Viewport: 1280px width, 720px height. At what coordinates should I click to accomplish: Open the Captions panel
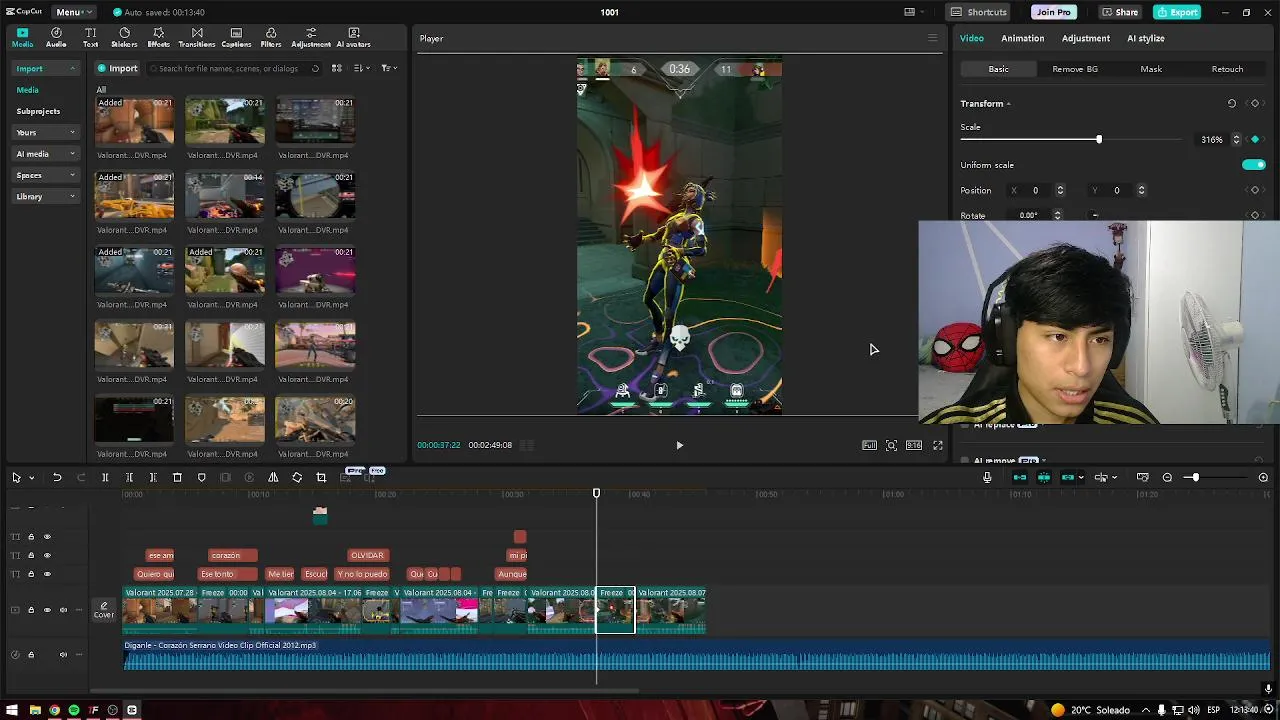coord(236,38)
